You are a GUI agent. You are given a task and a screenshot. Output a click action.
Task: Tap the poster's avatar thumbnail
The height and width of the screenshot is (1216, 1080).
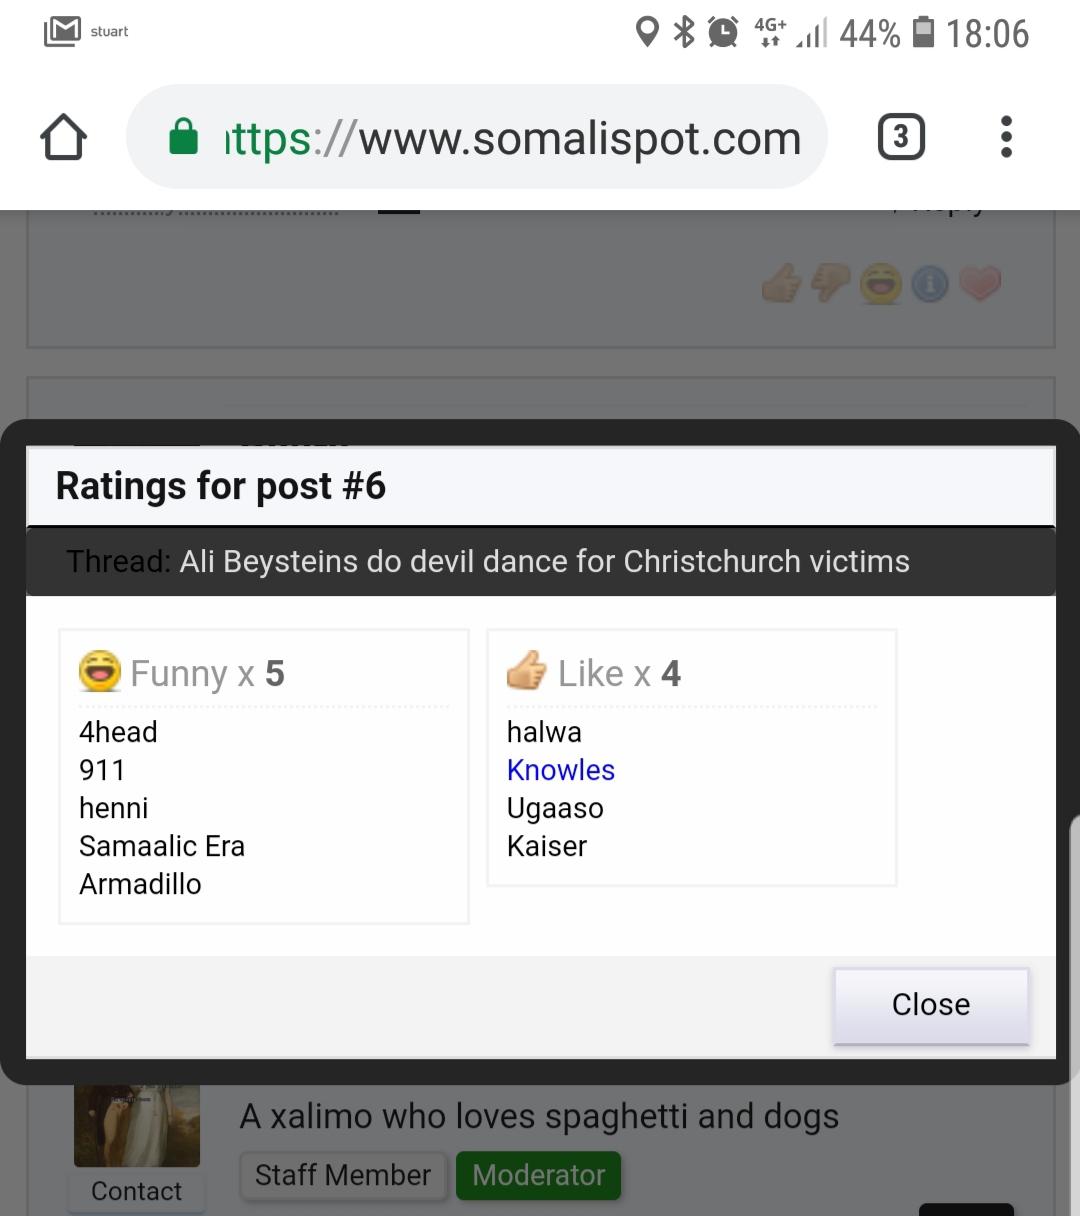click(137, 1125)
